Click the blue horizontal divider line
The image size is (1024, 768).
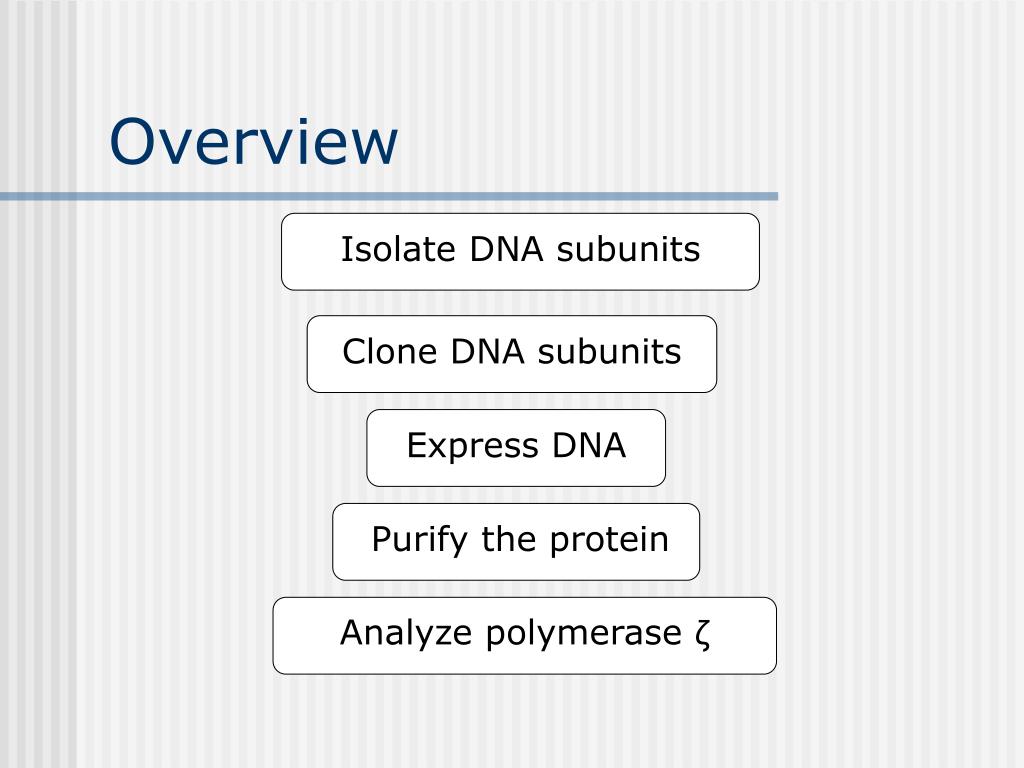coord(389,196)
